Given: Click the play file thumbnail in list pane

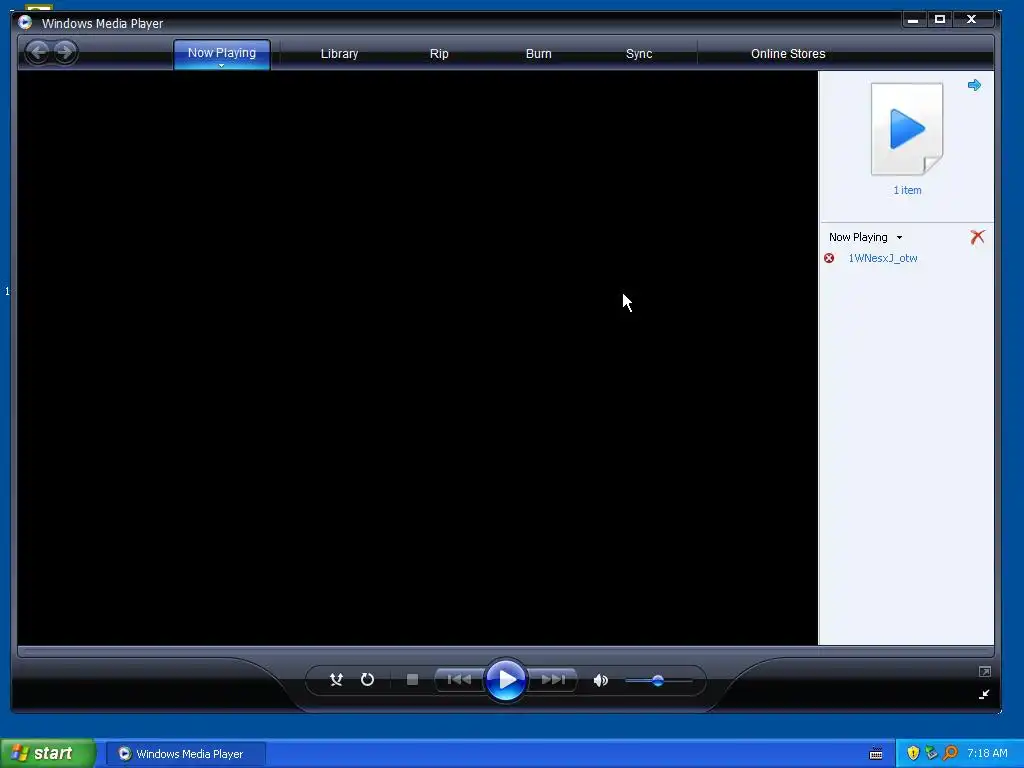Looking at the screenshot, I should click(x=907, y=129).
